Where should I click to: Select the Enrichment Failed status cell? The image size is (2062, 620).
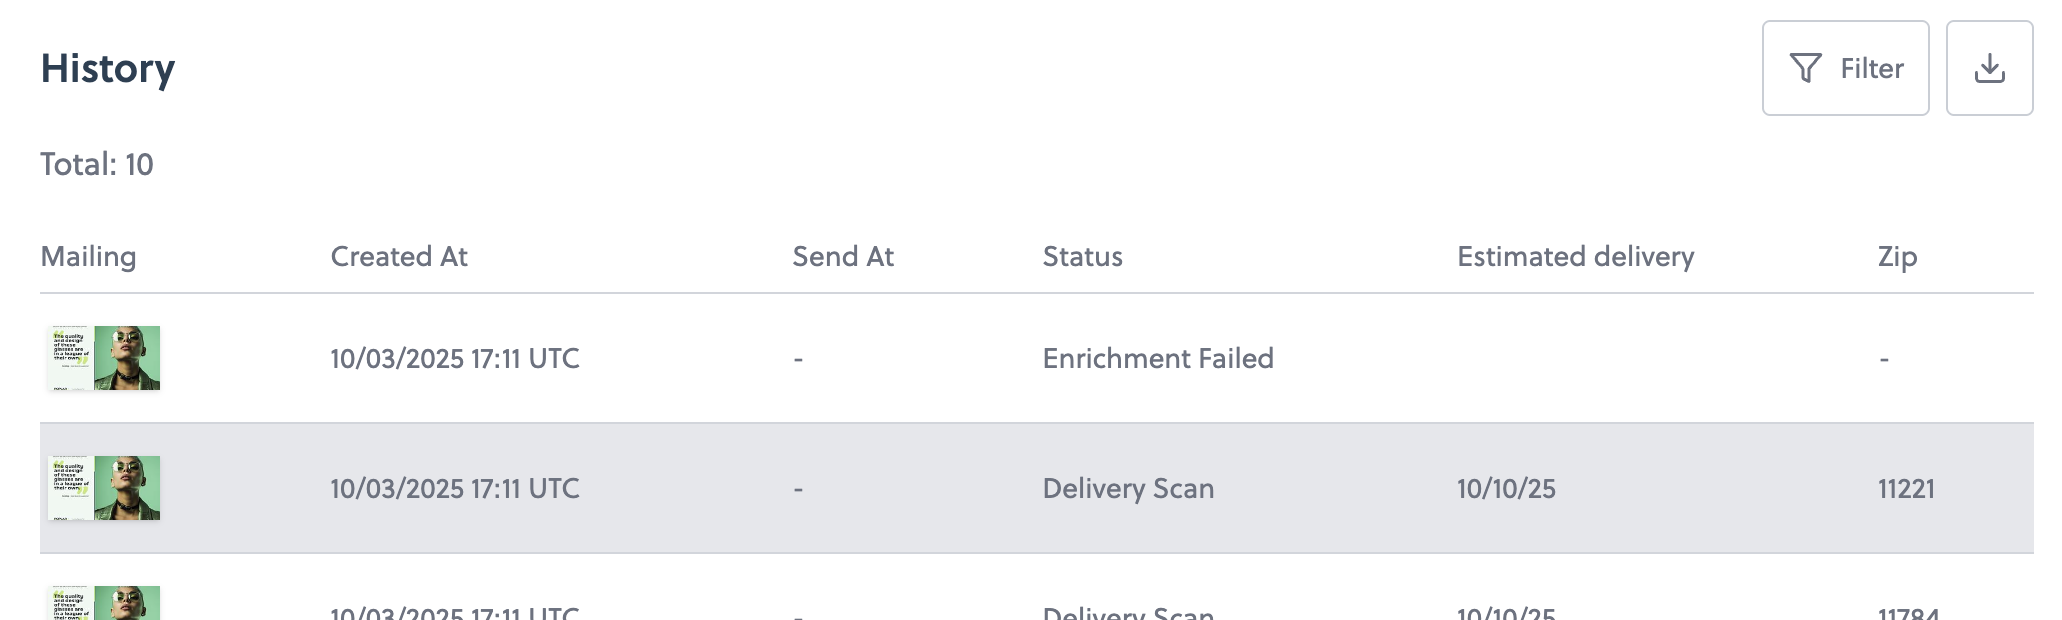pyautogui.click(x=1158, y=358)
